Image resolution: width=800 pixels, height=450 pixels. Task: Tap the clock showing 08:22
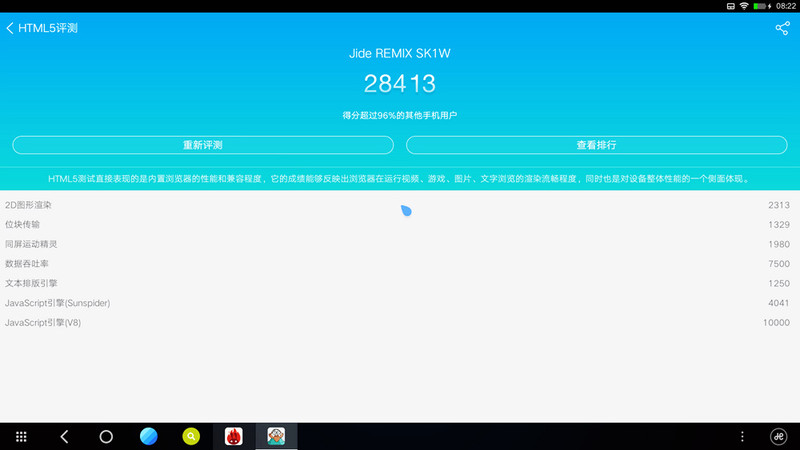[x=786, y=6]
